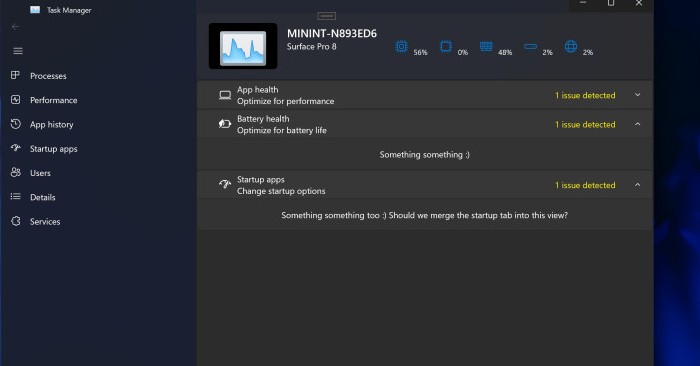Open the Startup apps gauge icon in sidebar
Screen dimensions: 700x366
16,148
